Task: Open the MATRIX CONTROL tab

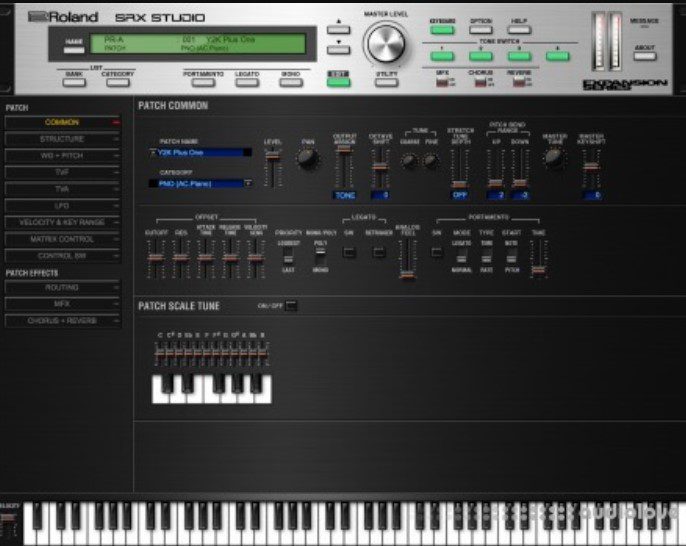Action: (x=62, y=239)
